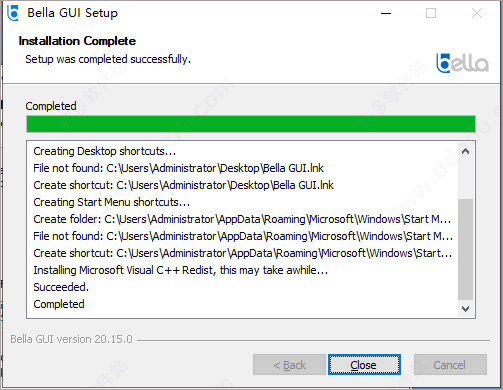The width and height of the screenshot is (503, 390).
Task: Click the last 'Completed' log line
Action: point(59,304)
